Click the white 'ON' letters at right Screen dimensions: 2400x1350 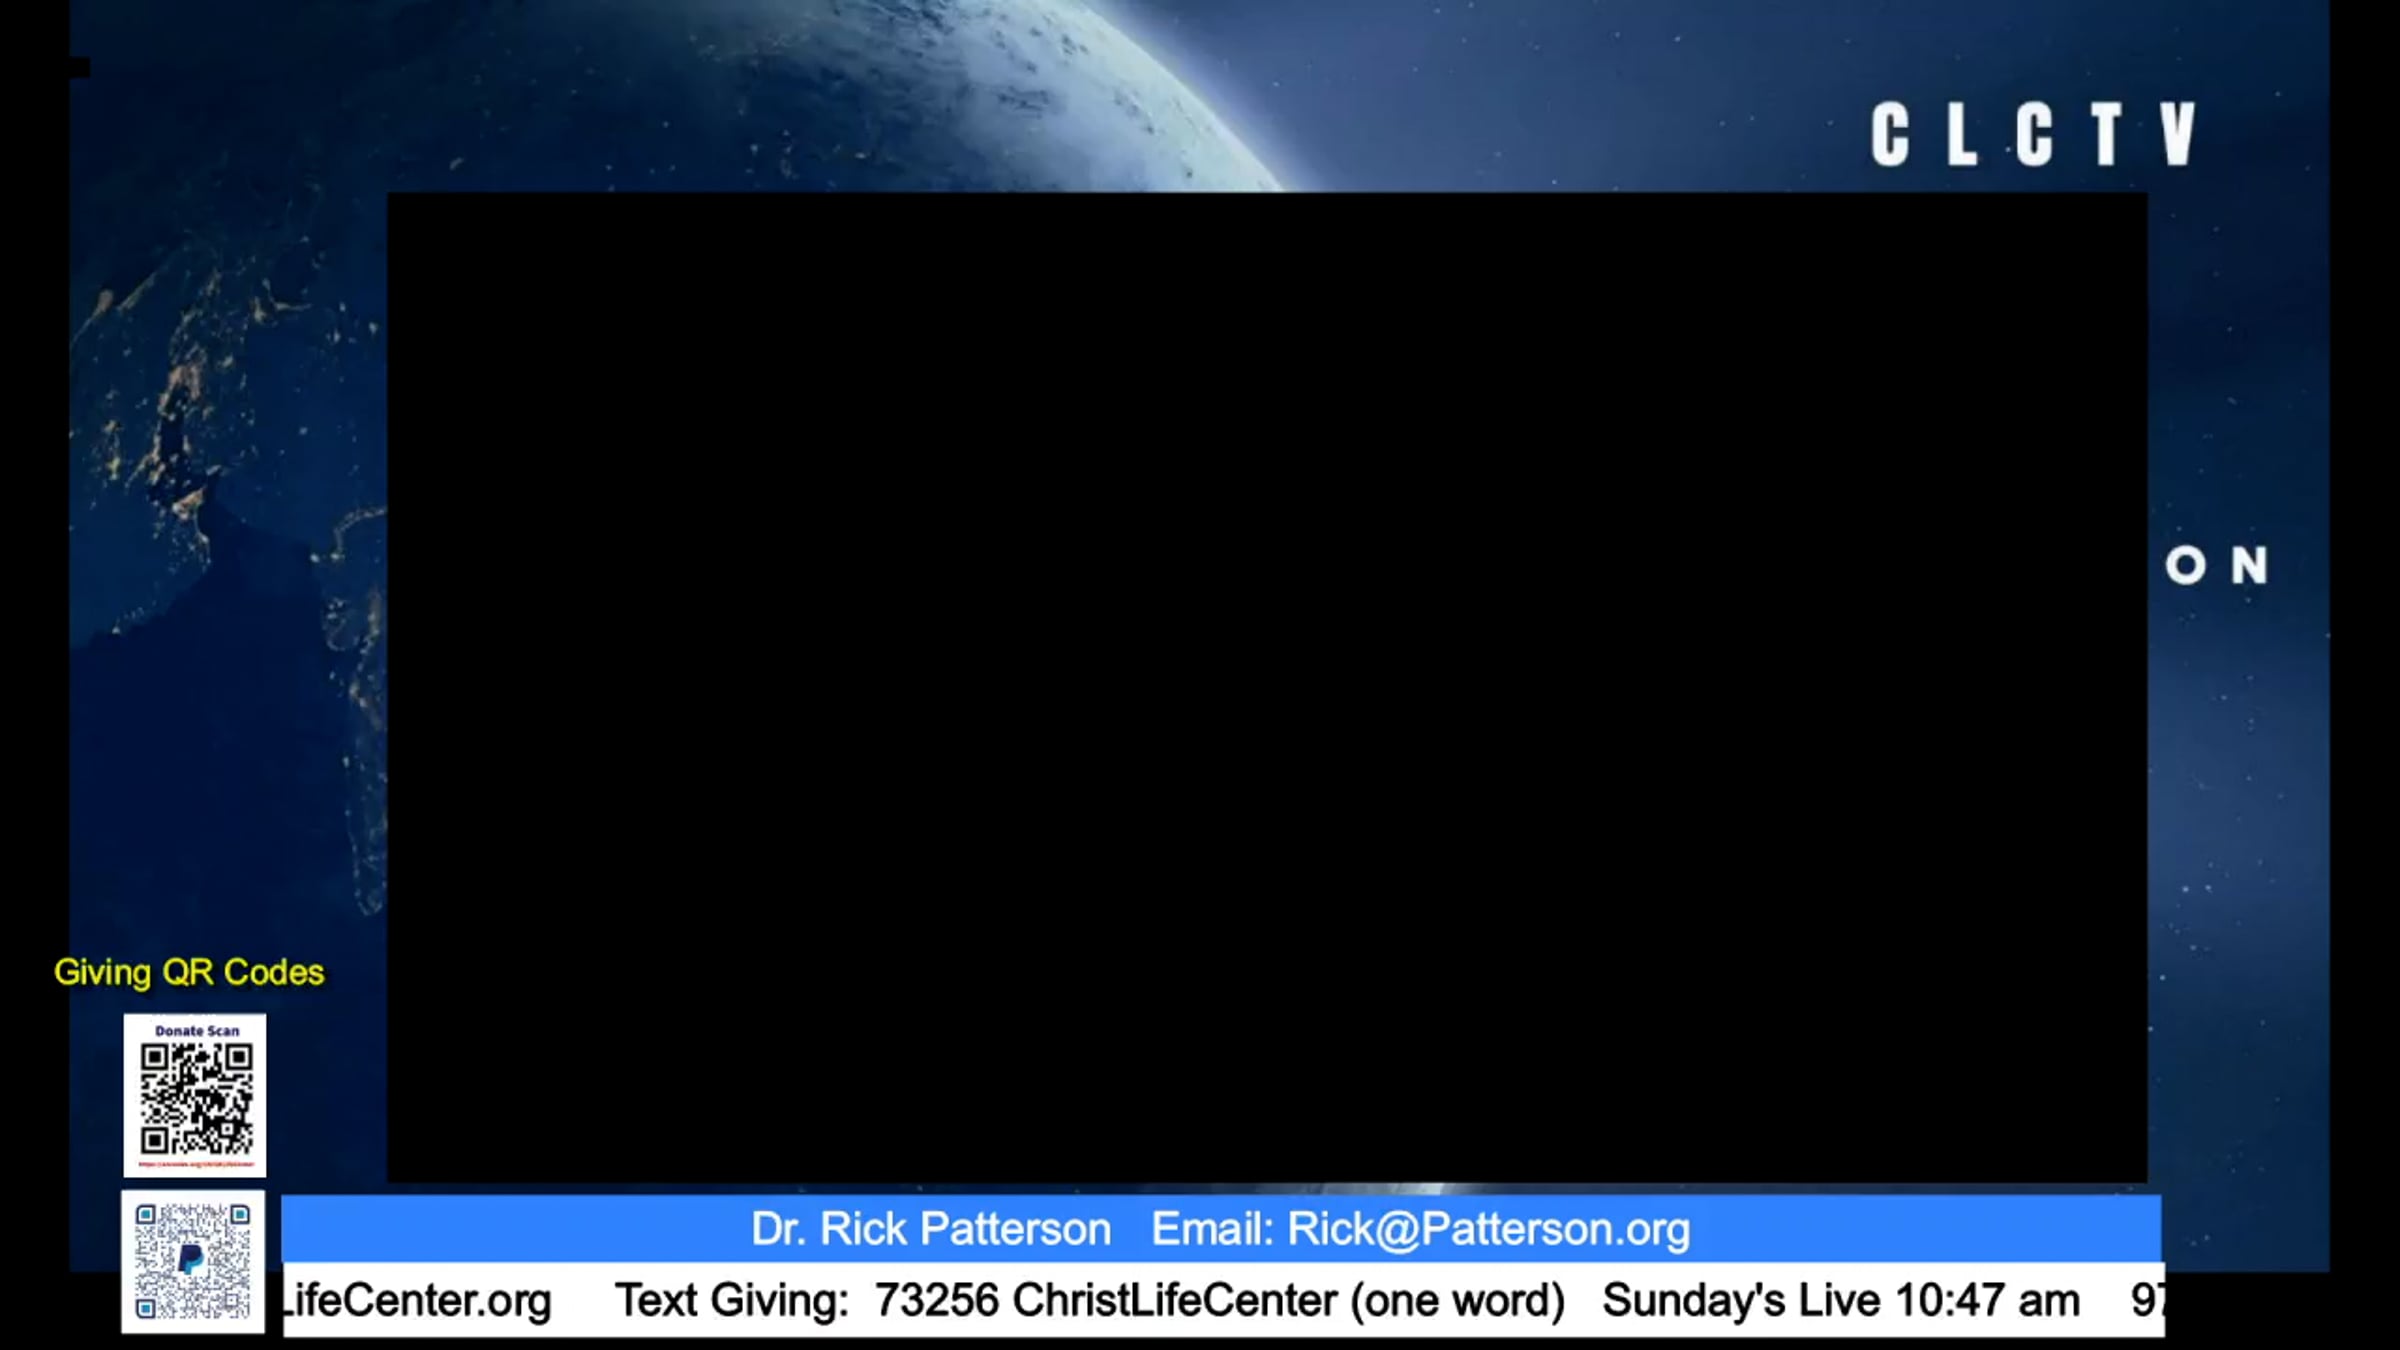pyautogui.click(x=2217, y=566)
